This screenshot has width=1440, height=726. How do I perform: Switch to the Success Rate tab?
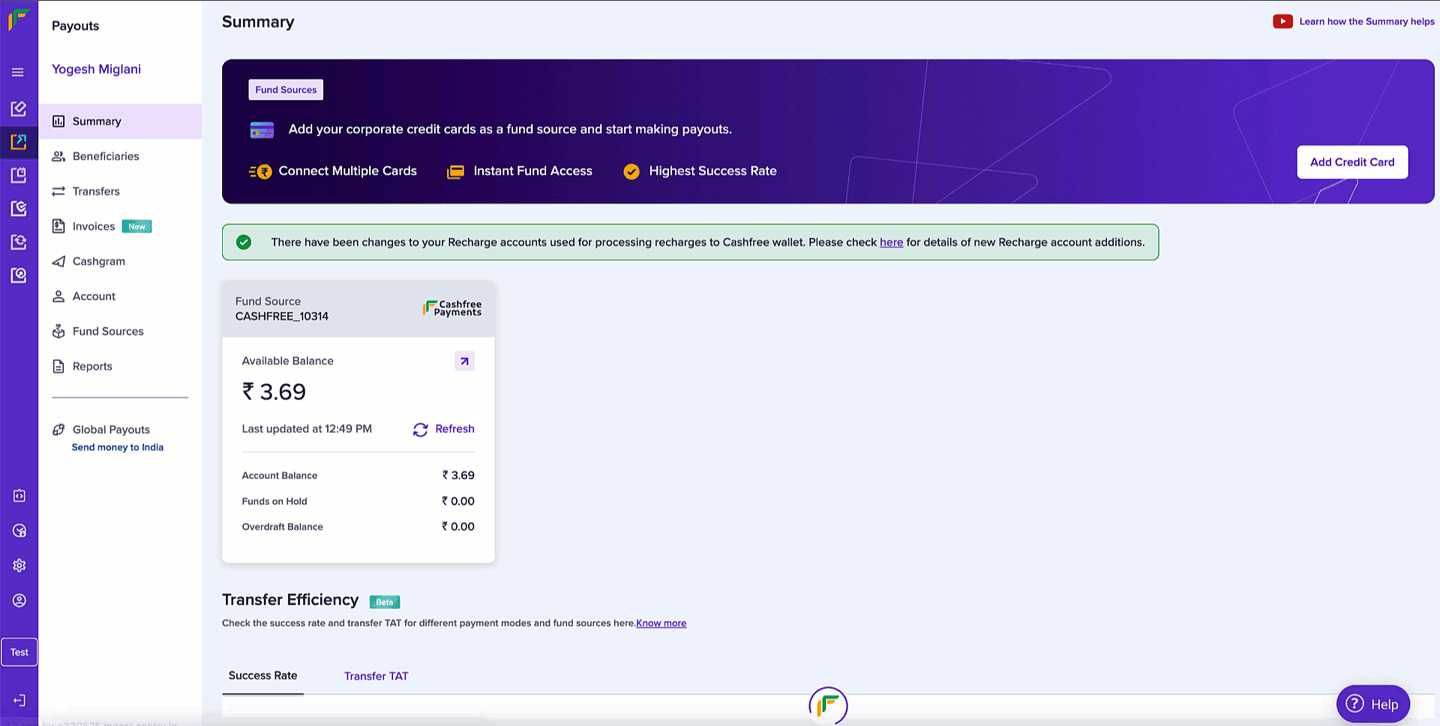point(263,676)
